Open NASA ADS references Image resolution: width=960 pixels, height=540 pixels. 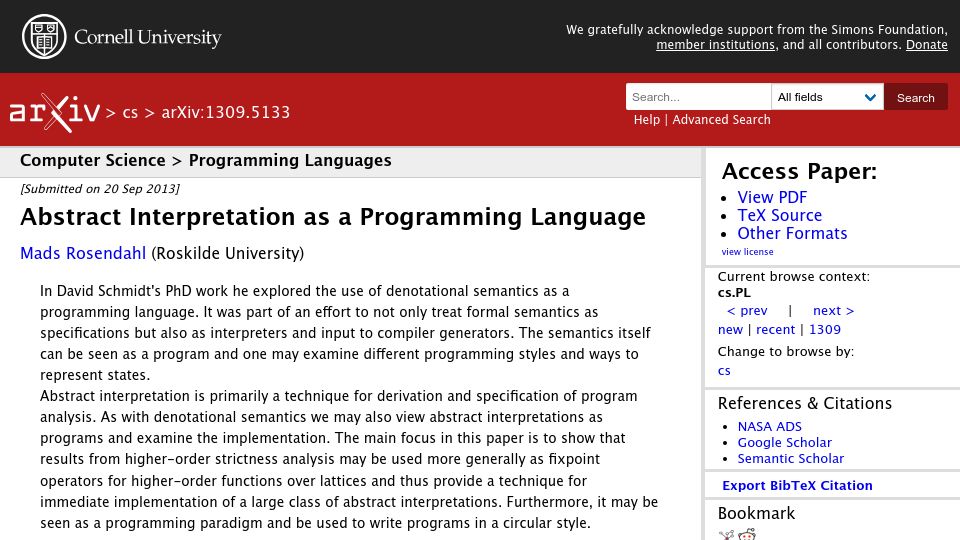(769, 426)
